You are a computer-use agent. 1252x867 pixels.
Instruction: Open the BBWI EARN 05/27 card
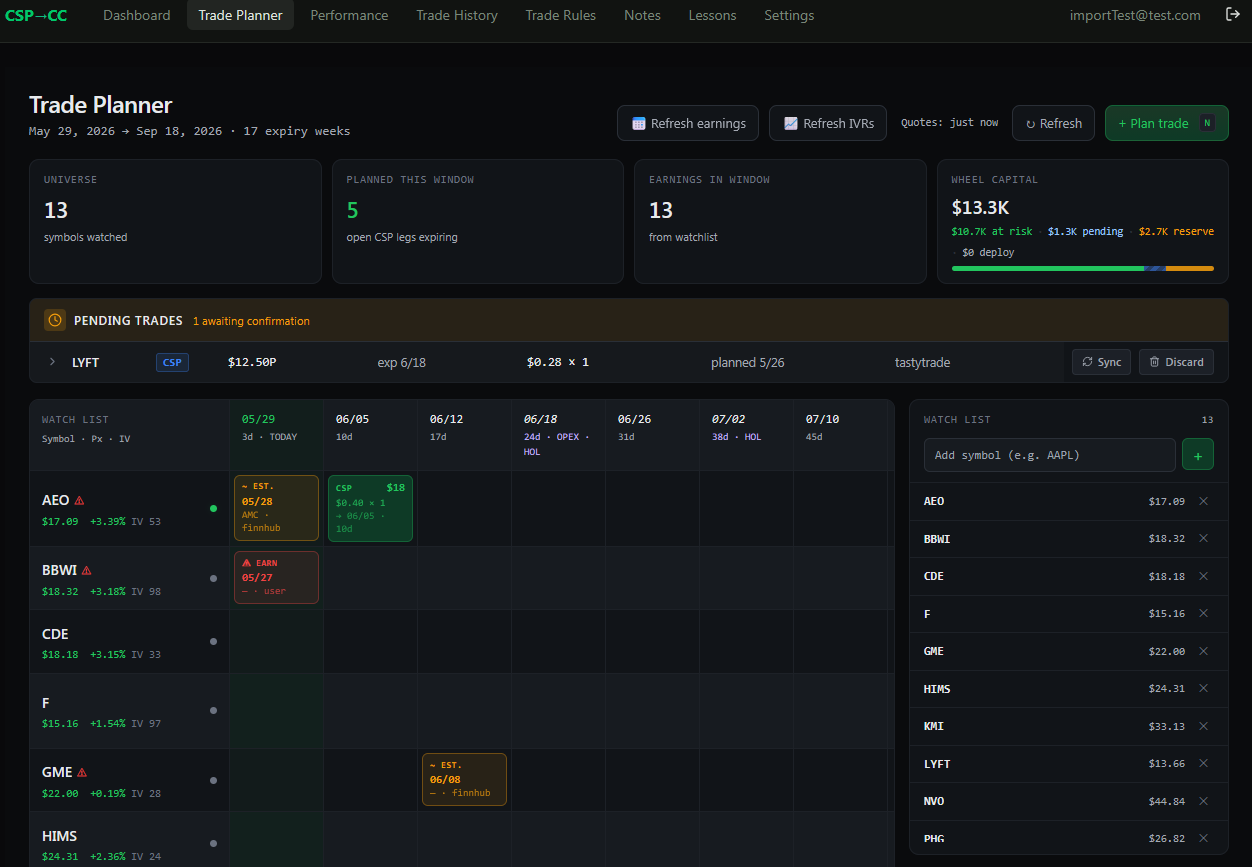(276, 577)
